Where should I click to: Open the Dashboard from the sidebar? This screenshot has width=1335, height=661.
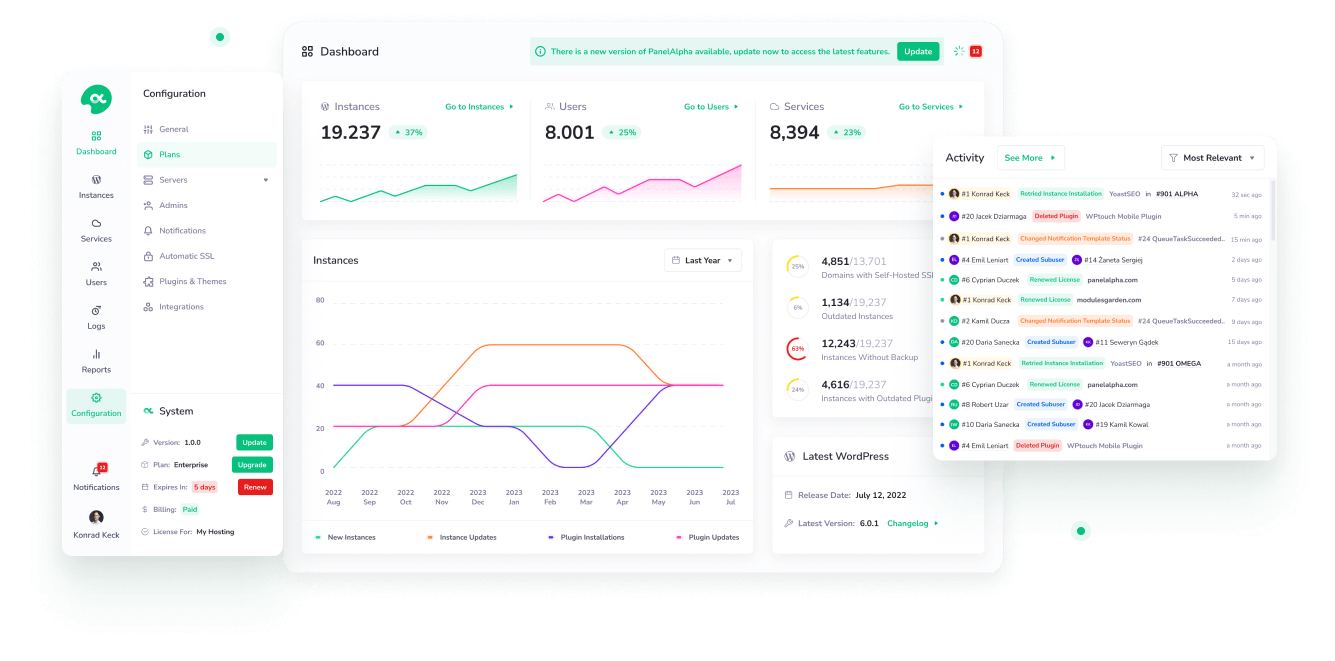click(96, 140)
